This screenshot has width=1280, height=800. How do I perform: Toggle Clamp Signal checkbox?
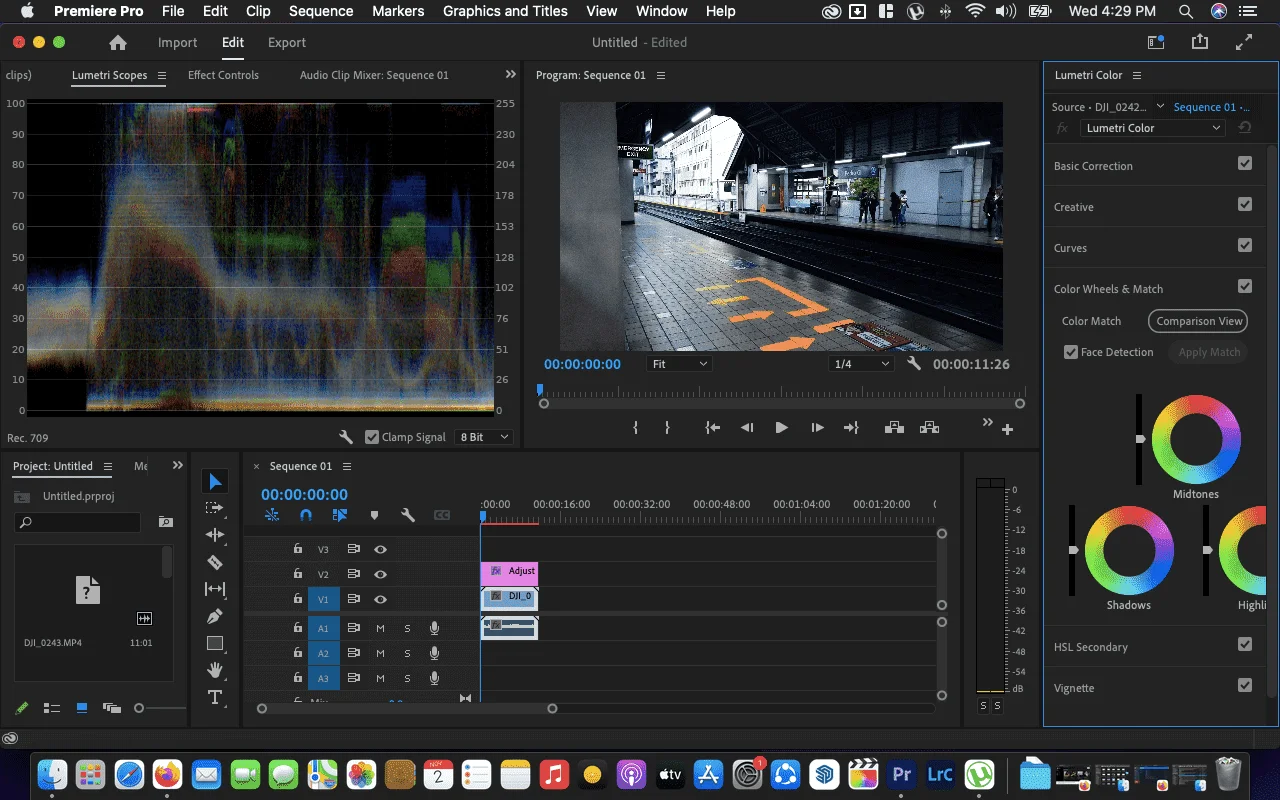tap(372, 437)
